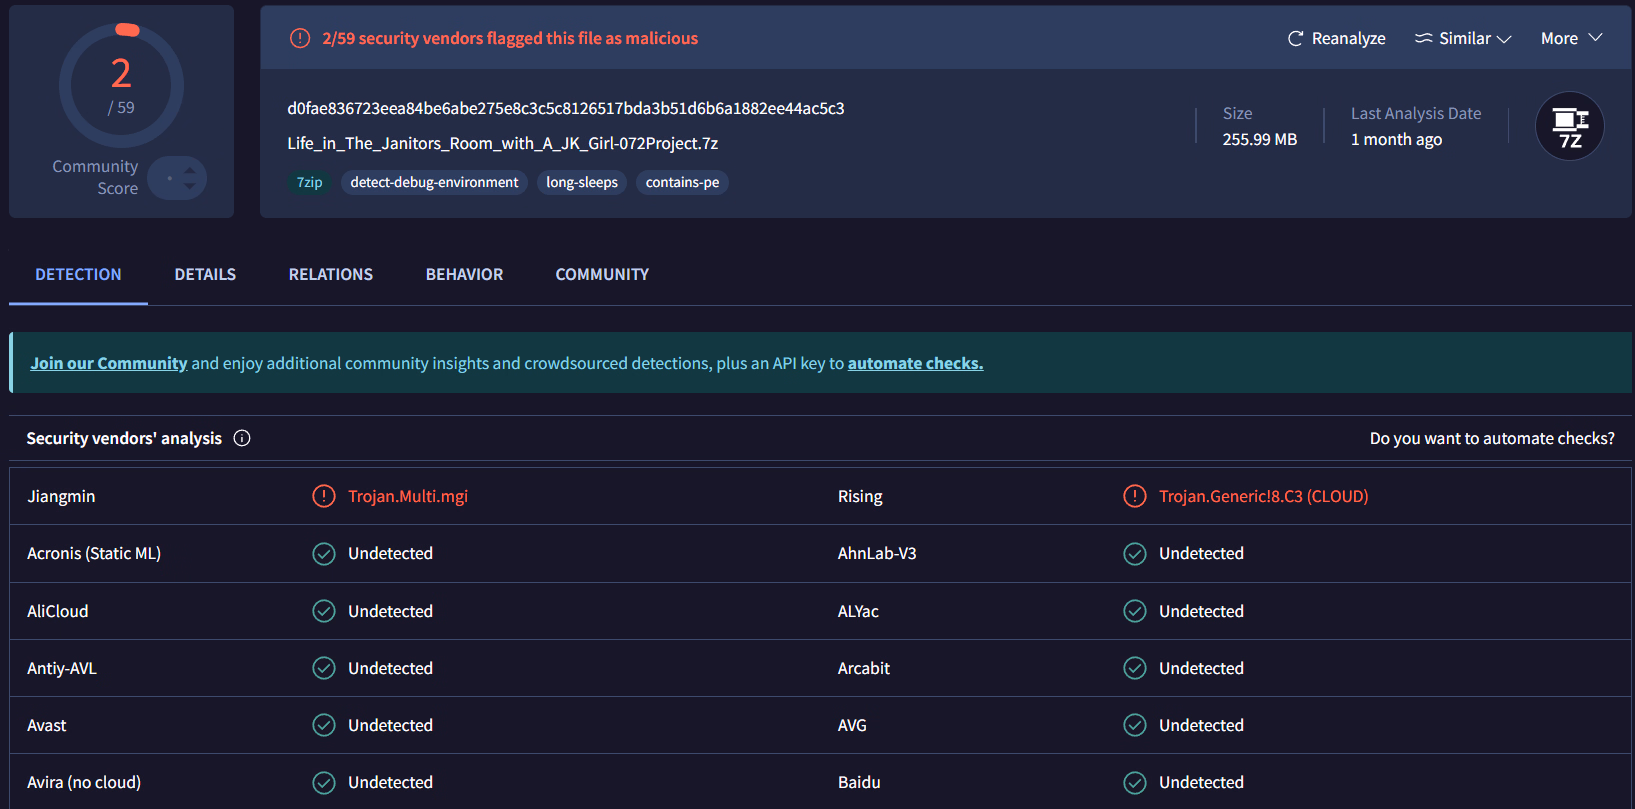1635x809 pixels.
Task: Open the Behavior tab
Action: 464,274
